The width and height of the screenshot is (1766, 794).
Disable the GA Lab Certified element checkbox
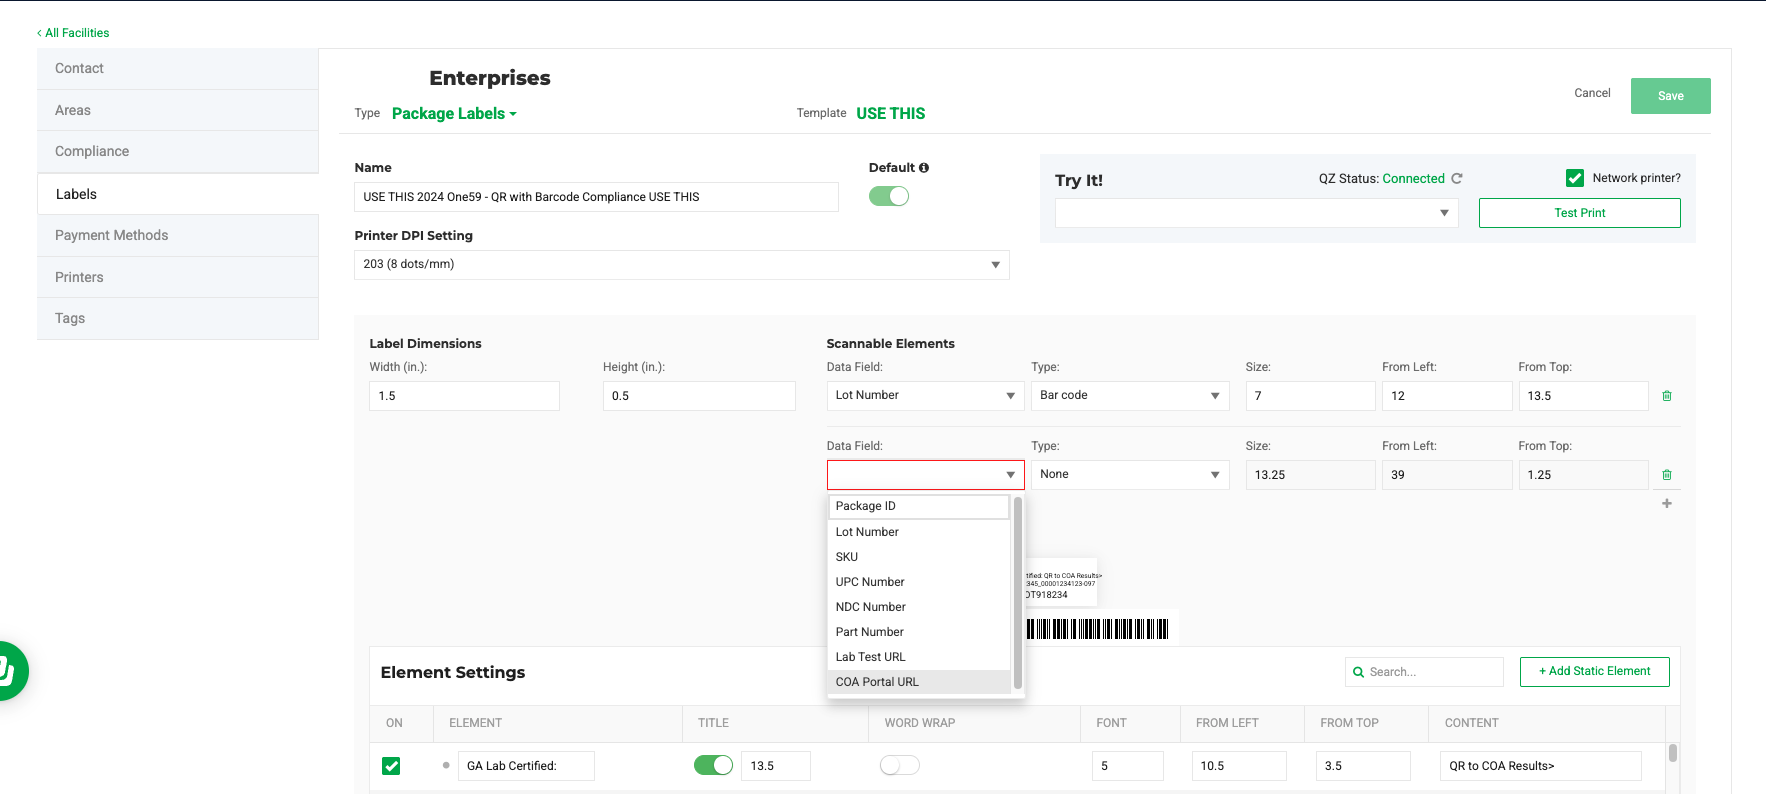tap(391, 766)
